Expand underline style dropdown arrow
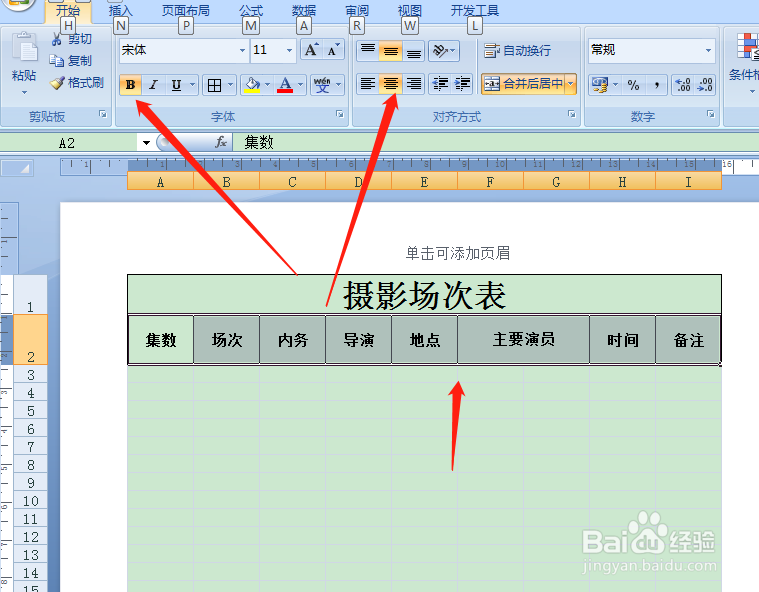 click(x=192, y=85)
